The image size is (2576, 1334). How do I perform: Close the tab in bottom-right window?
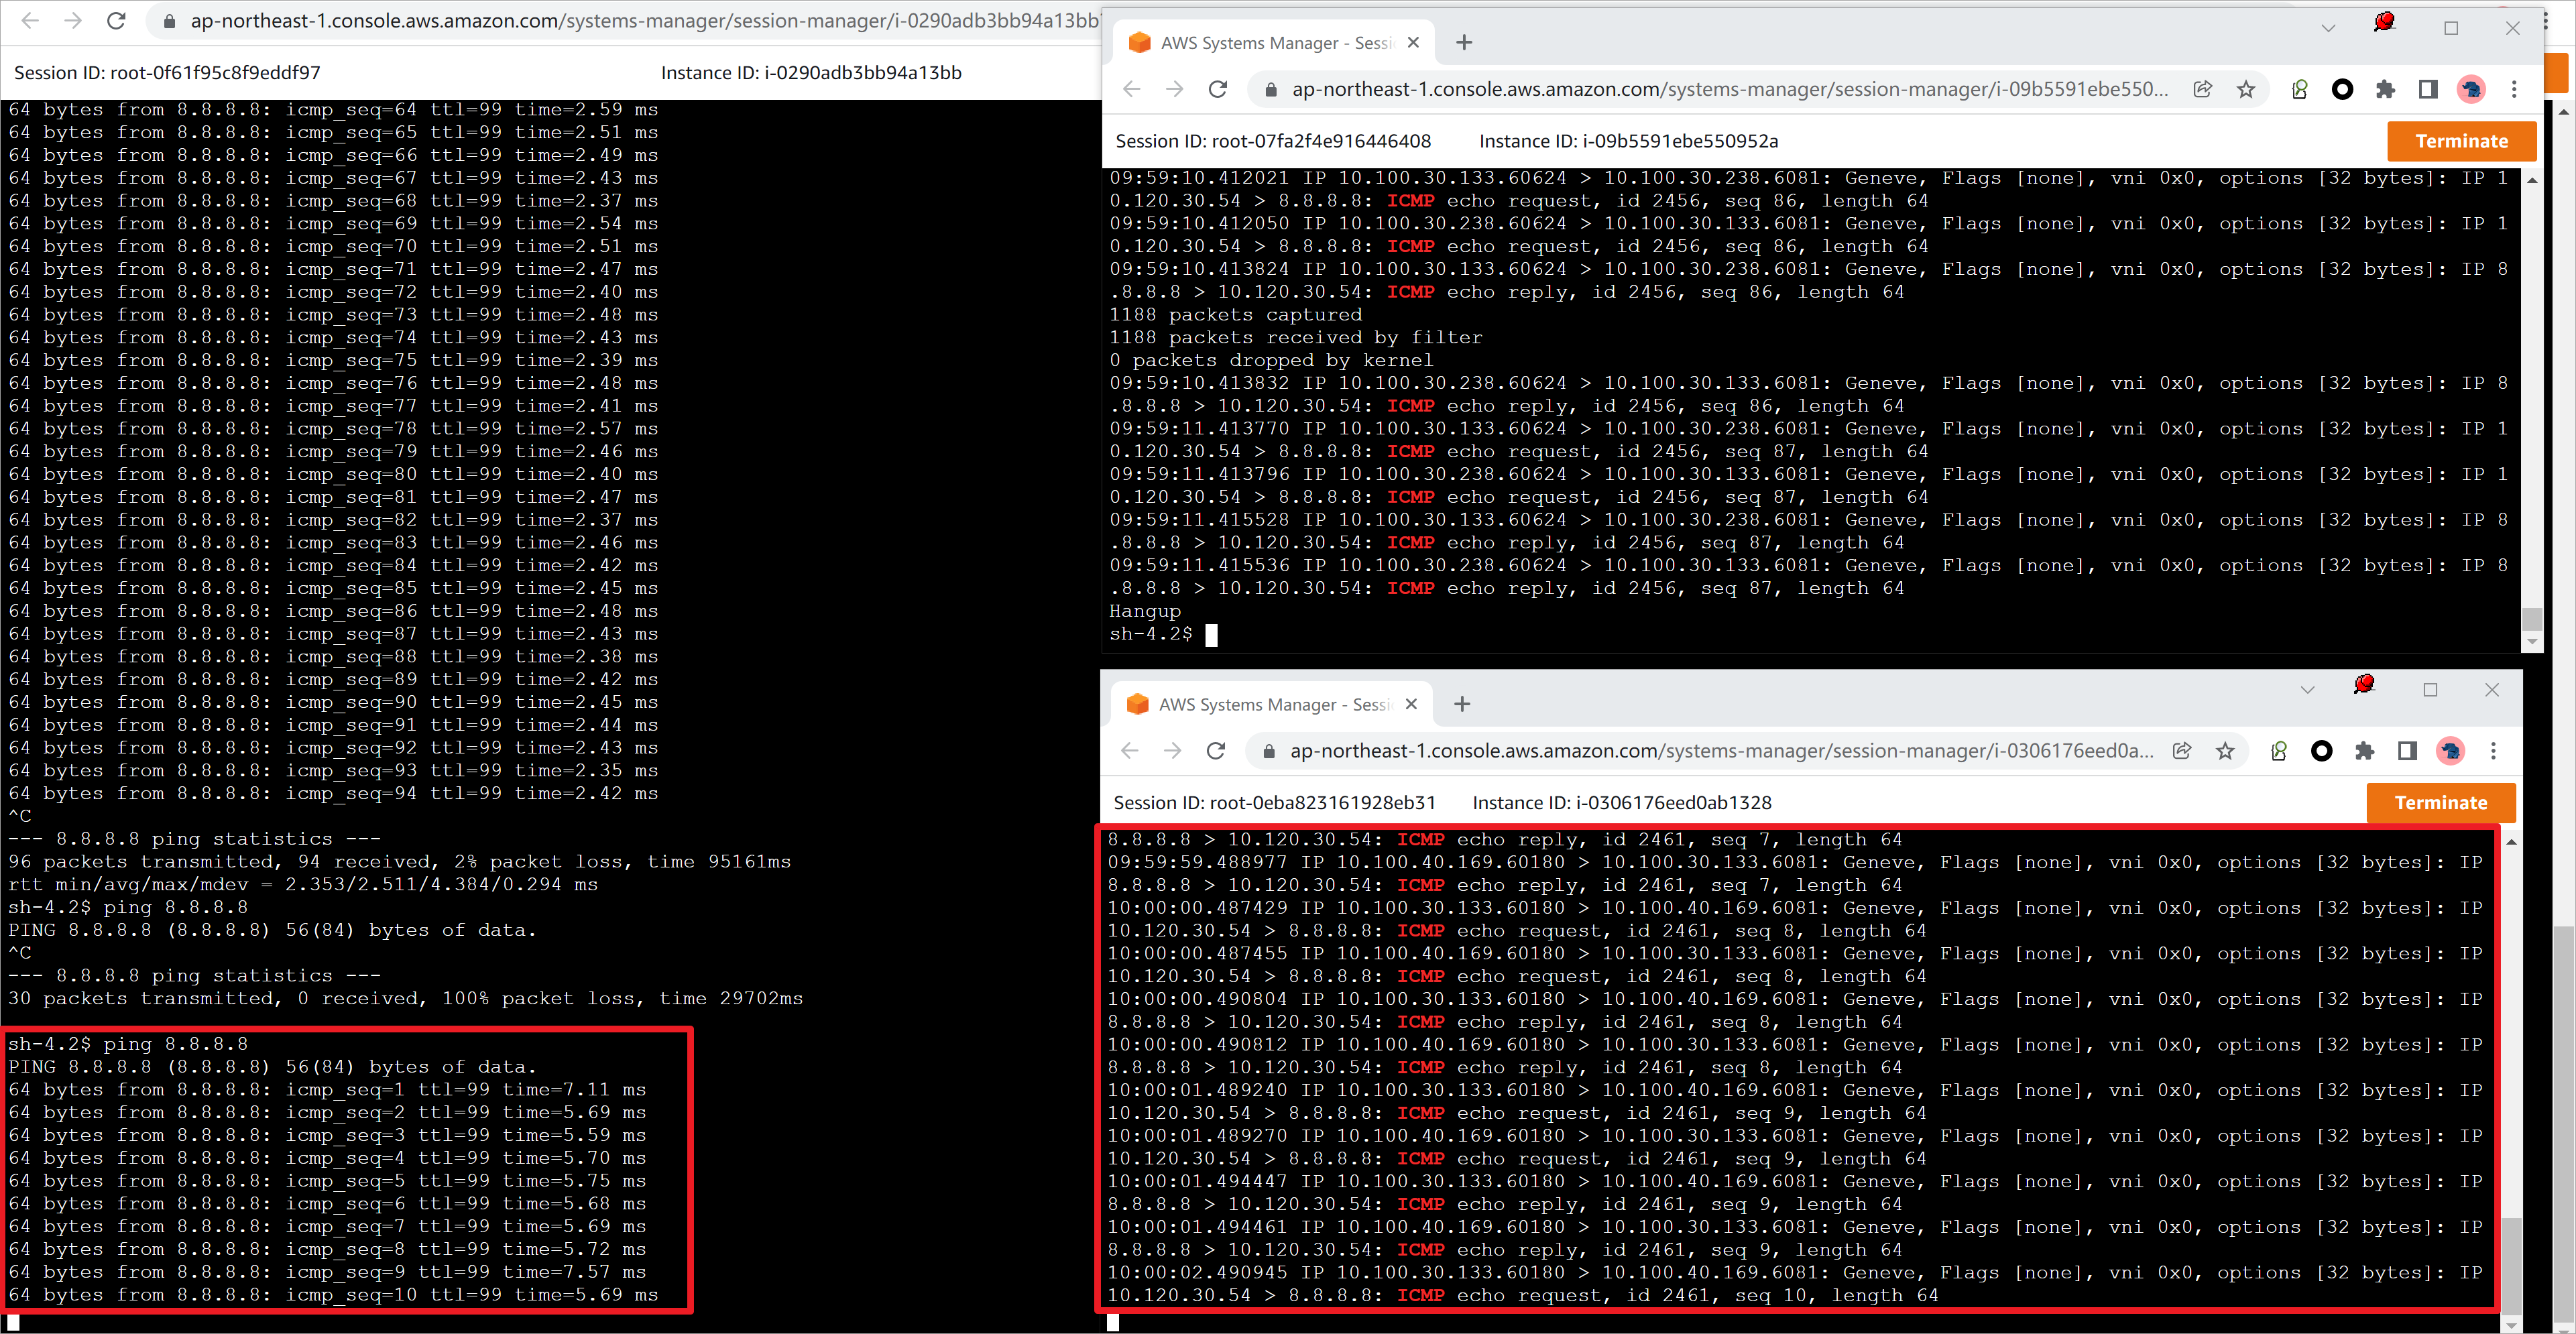click(1411, 704)
